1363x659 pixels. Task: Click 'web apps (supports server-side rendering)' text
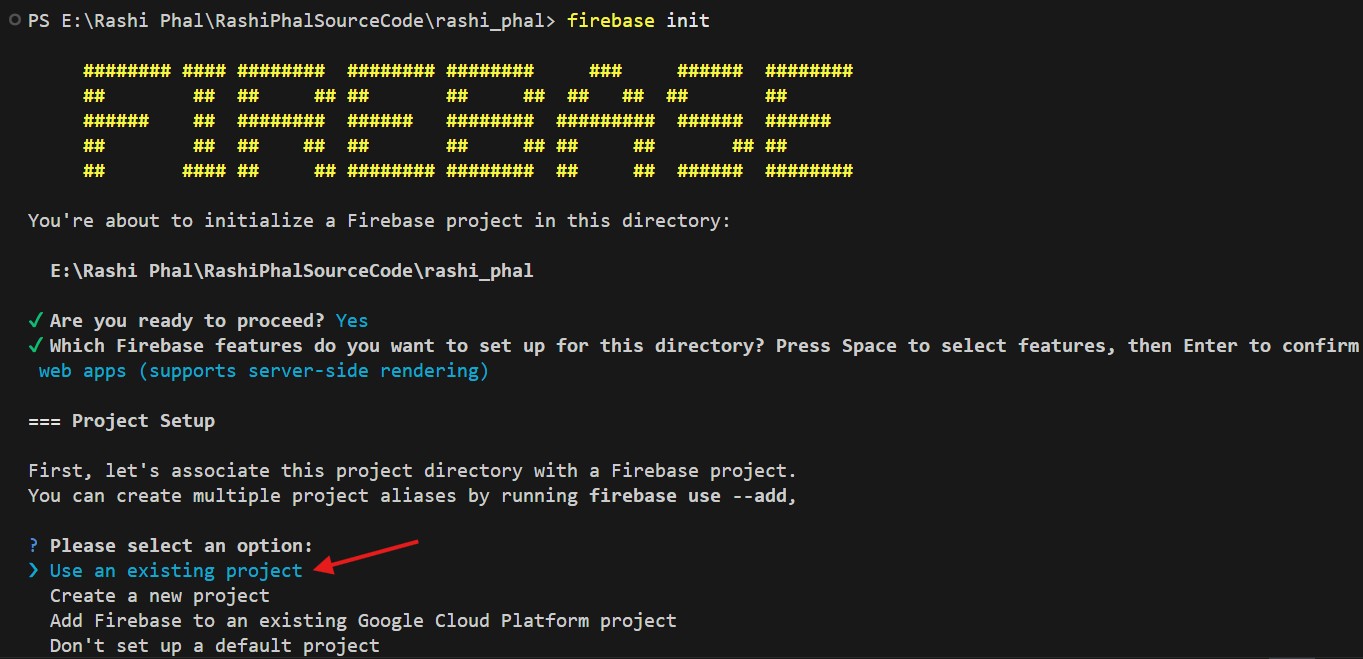point(264,372)
